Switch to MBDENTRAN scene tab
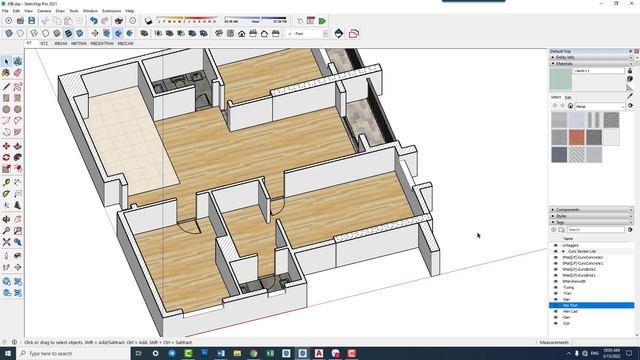The height and width of the screenshot is (360, 640). (102, 43)
